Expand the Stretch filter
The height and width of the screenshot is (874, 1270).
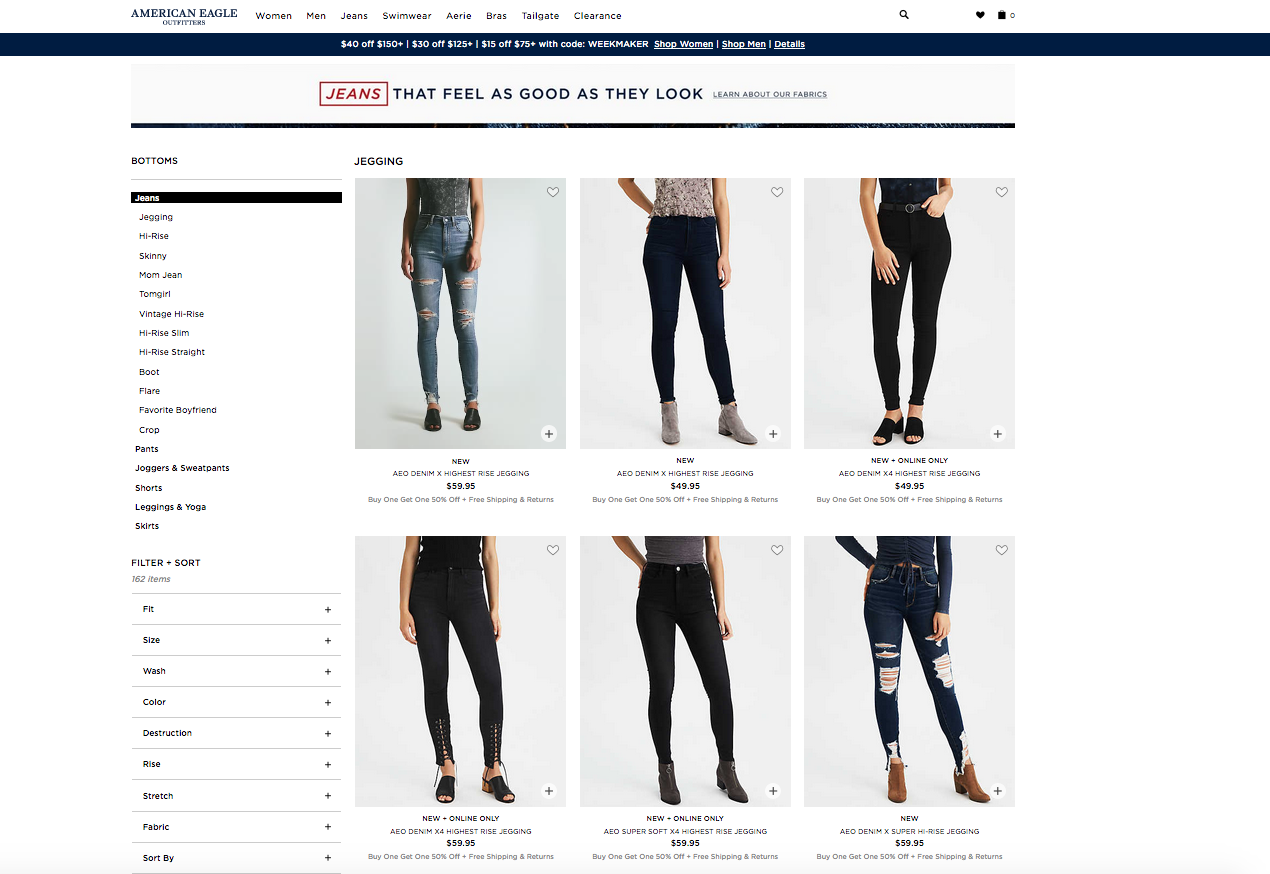[x=236, y=796]
